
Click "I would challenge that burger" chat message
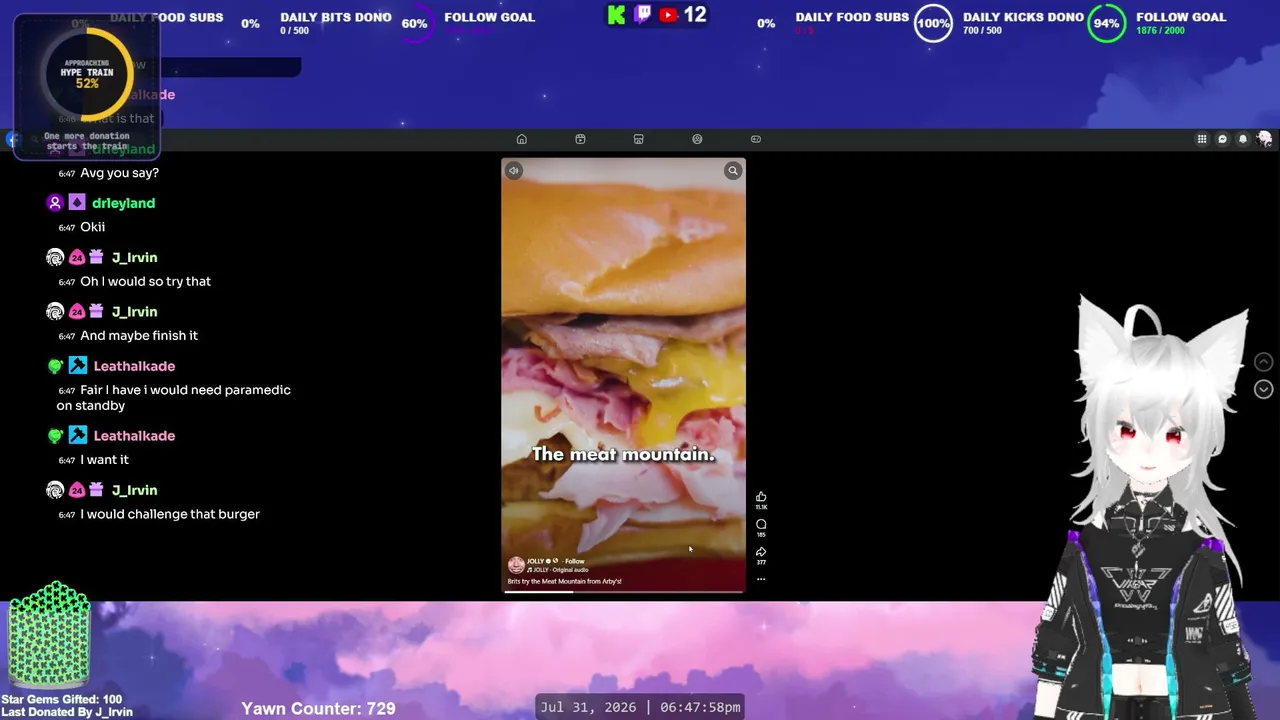[x=170, y=514]
